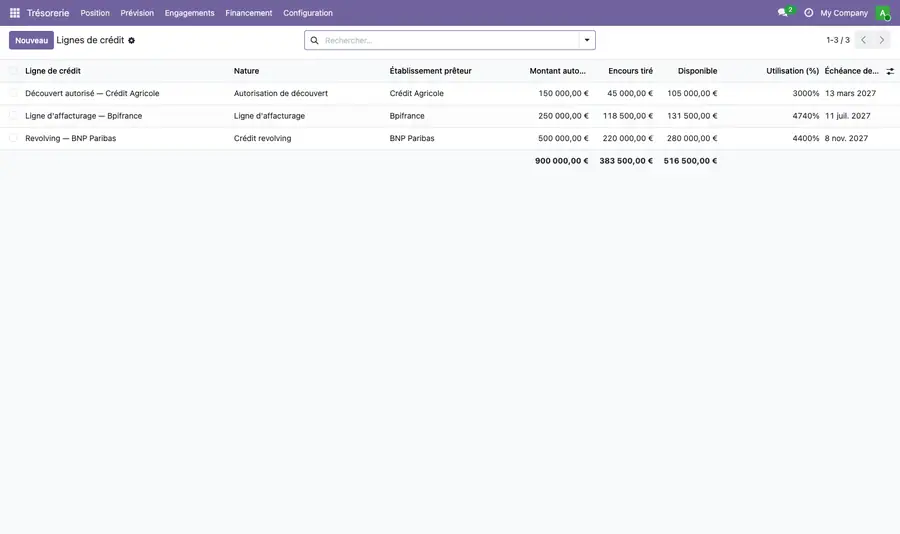Click into the Rechercher search field
The image size is (900, 534).
(x=449, y=40)
